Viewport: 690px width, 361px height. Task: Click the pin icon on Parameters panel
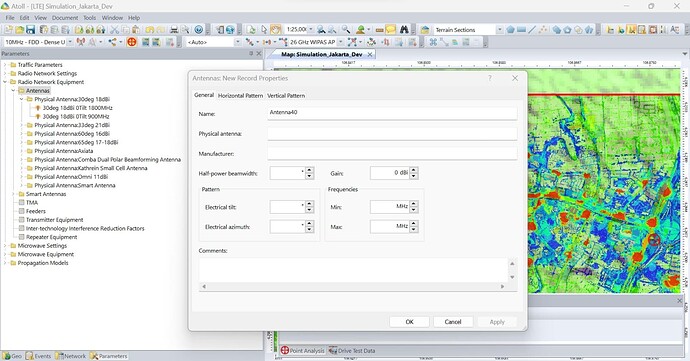pos(251,53)
